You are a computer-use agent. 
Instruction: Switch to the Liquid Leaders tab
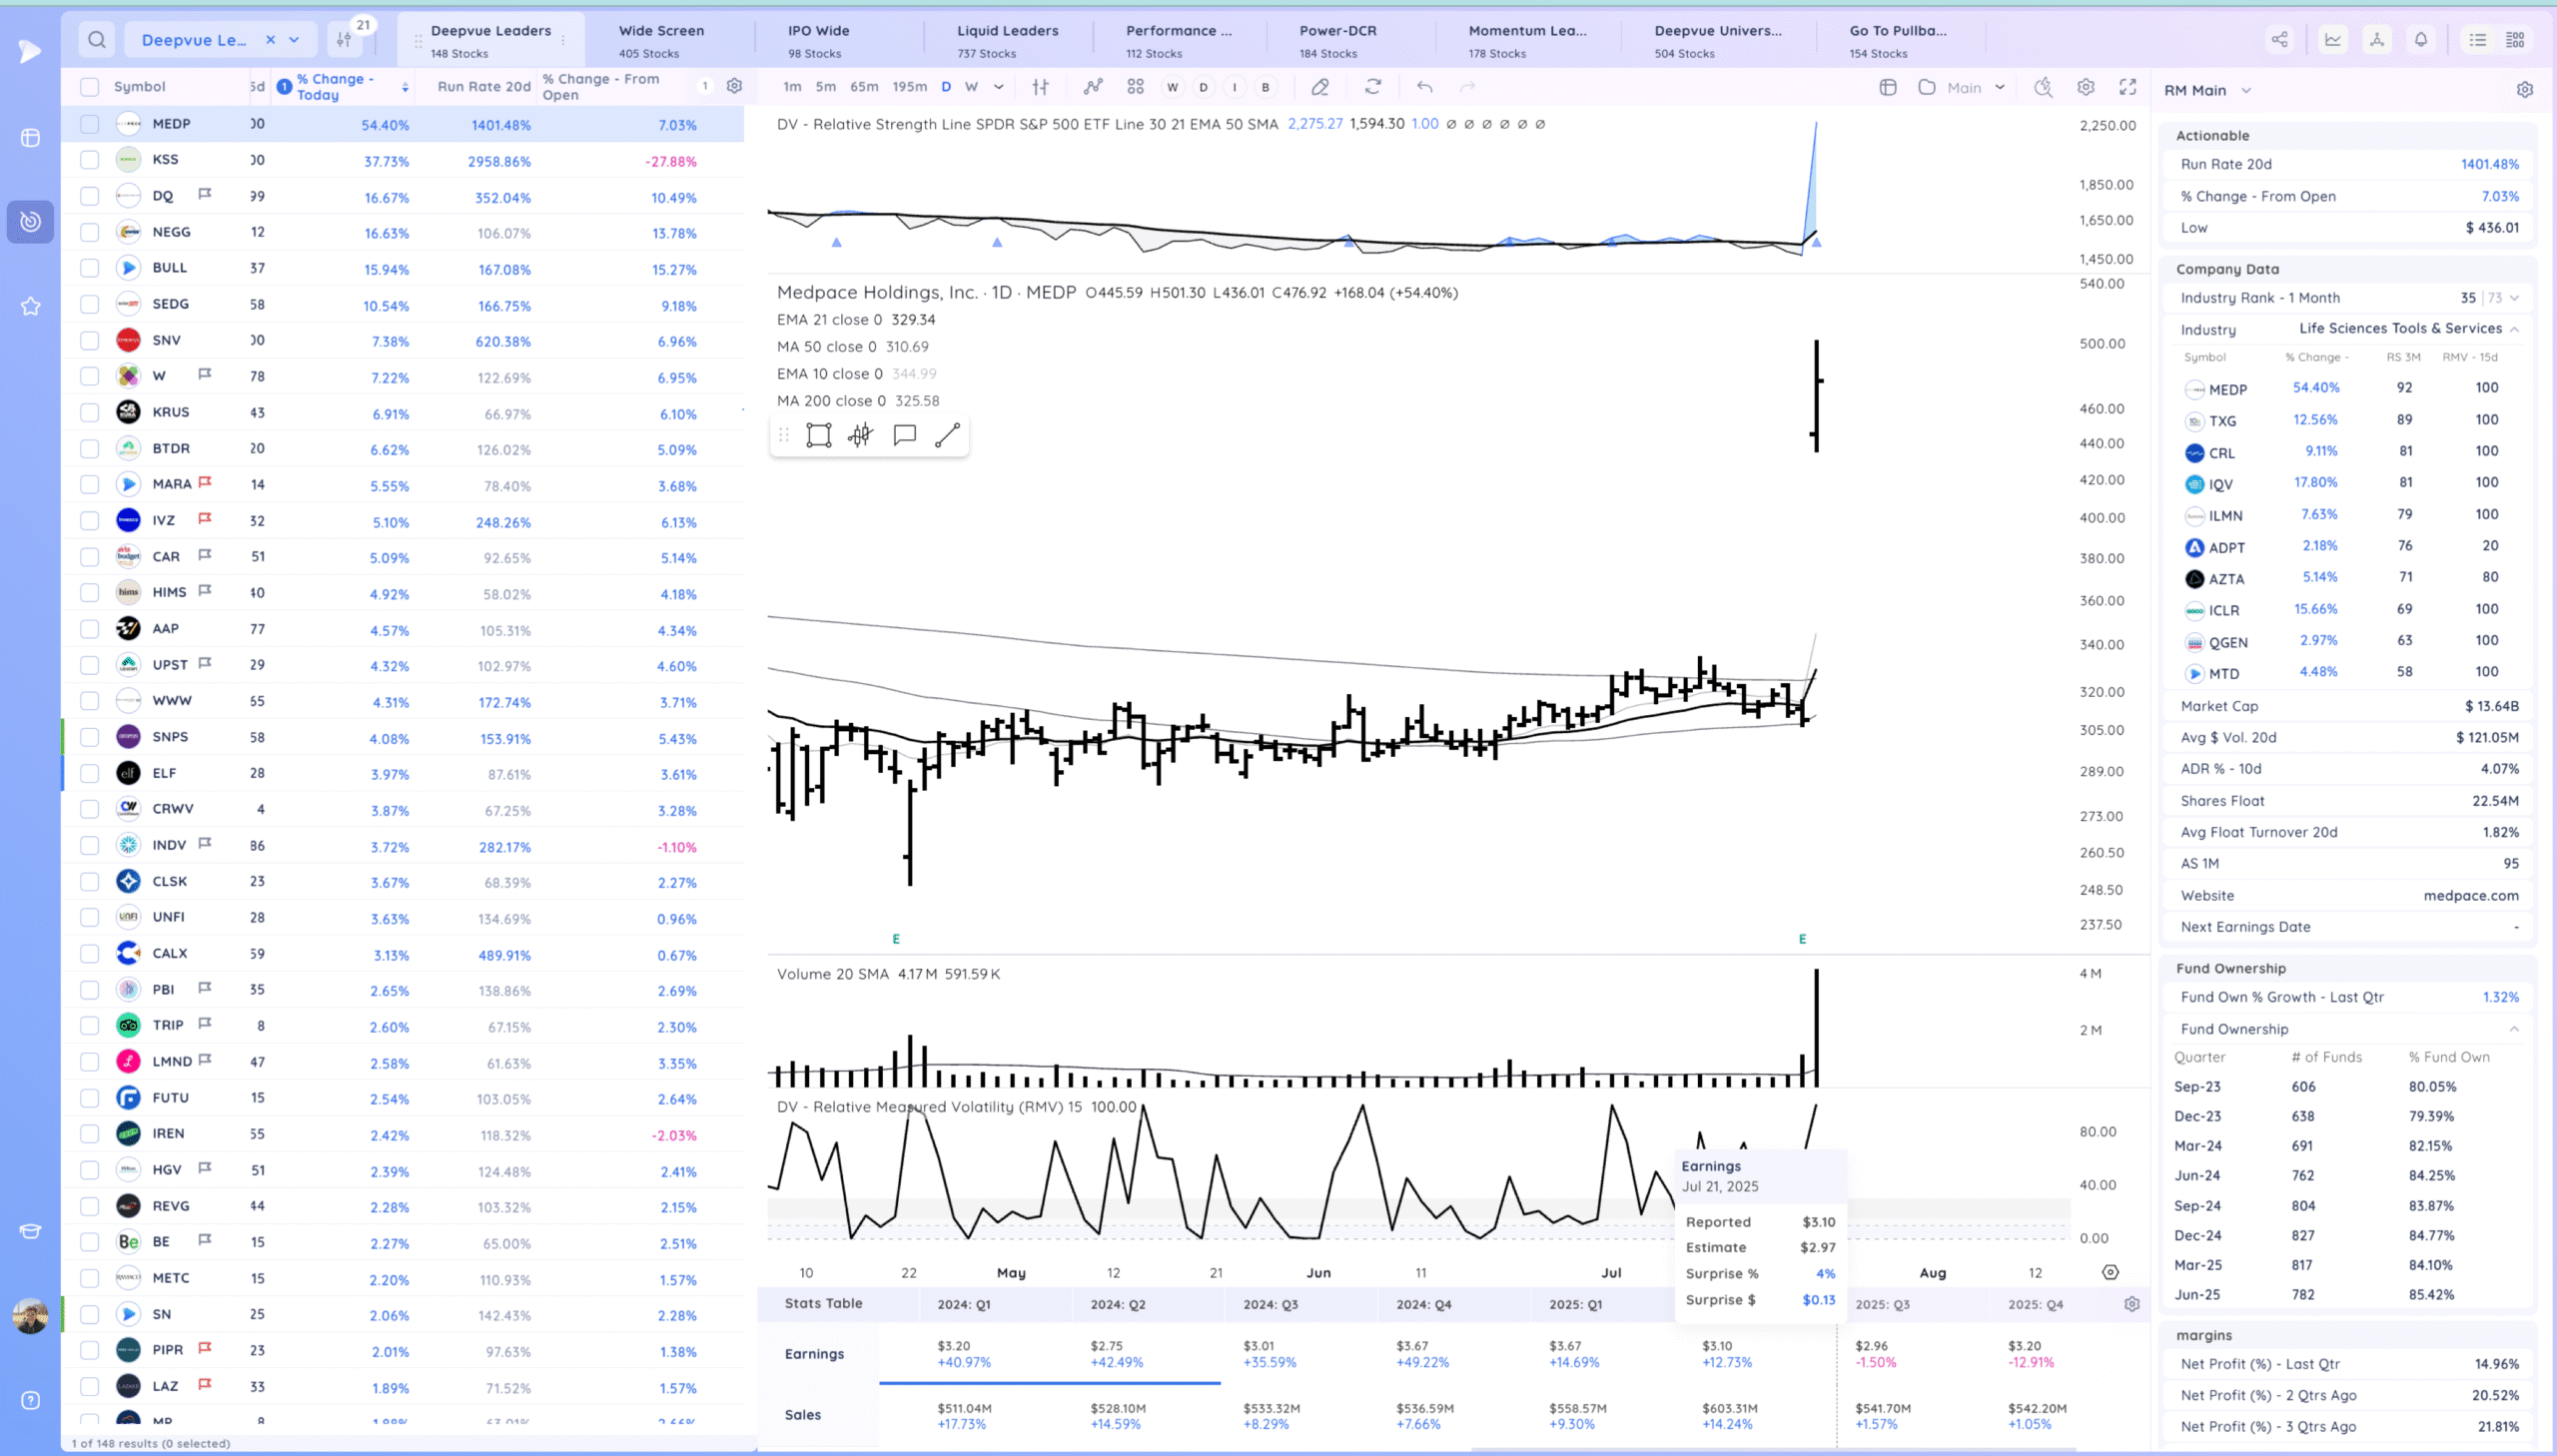[x=1007, y=40]
